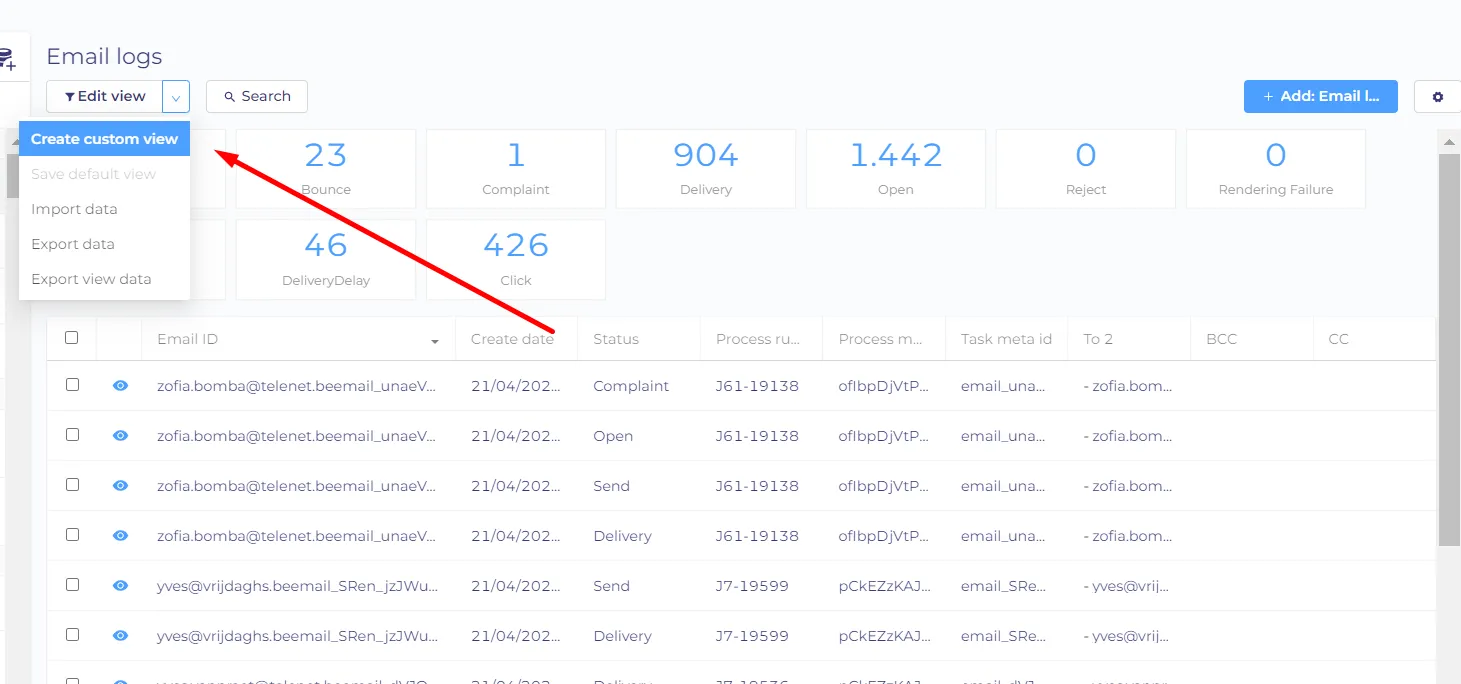Select the zofia Delivery row checkbox
This screenshot has width=1461, height=684.
pos(72,534)
